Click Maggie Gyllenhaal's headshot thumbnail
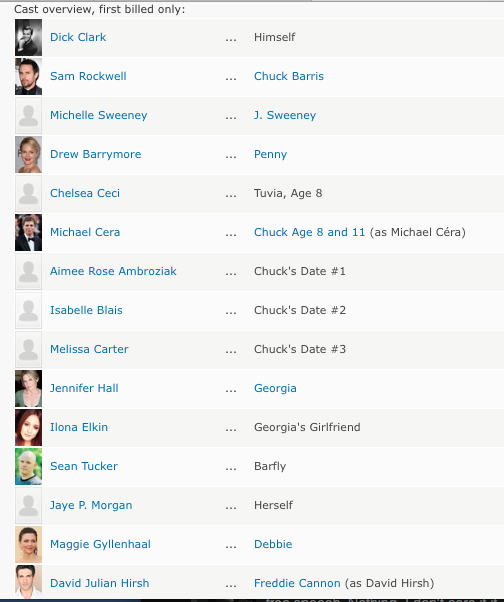The width and height of the screenshot is (504, 602). (28, 544)
